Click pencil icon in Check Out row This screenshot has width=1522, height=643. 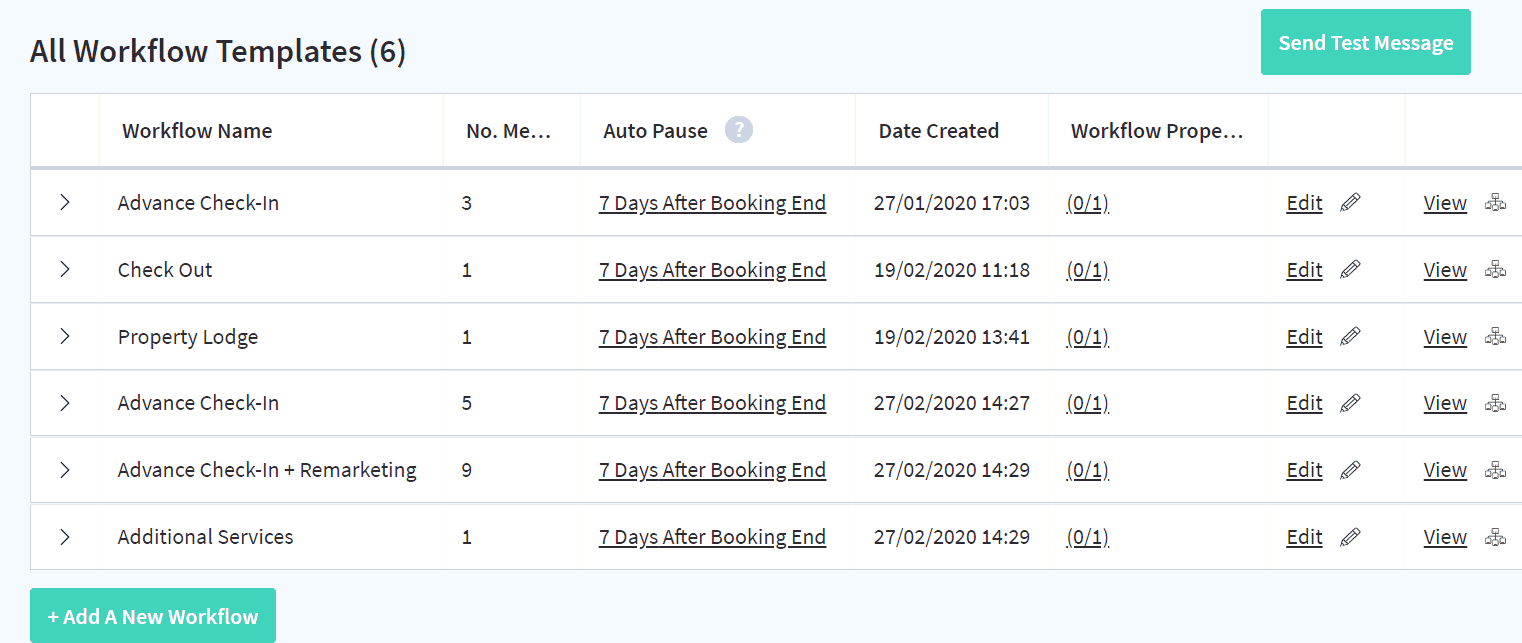(1350, 270)
